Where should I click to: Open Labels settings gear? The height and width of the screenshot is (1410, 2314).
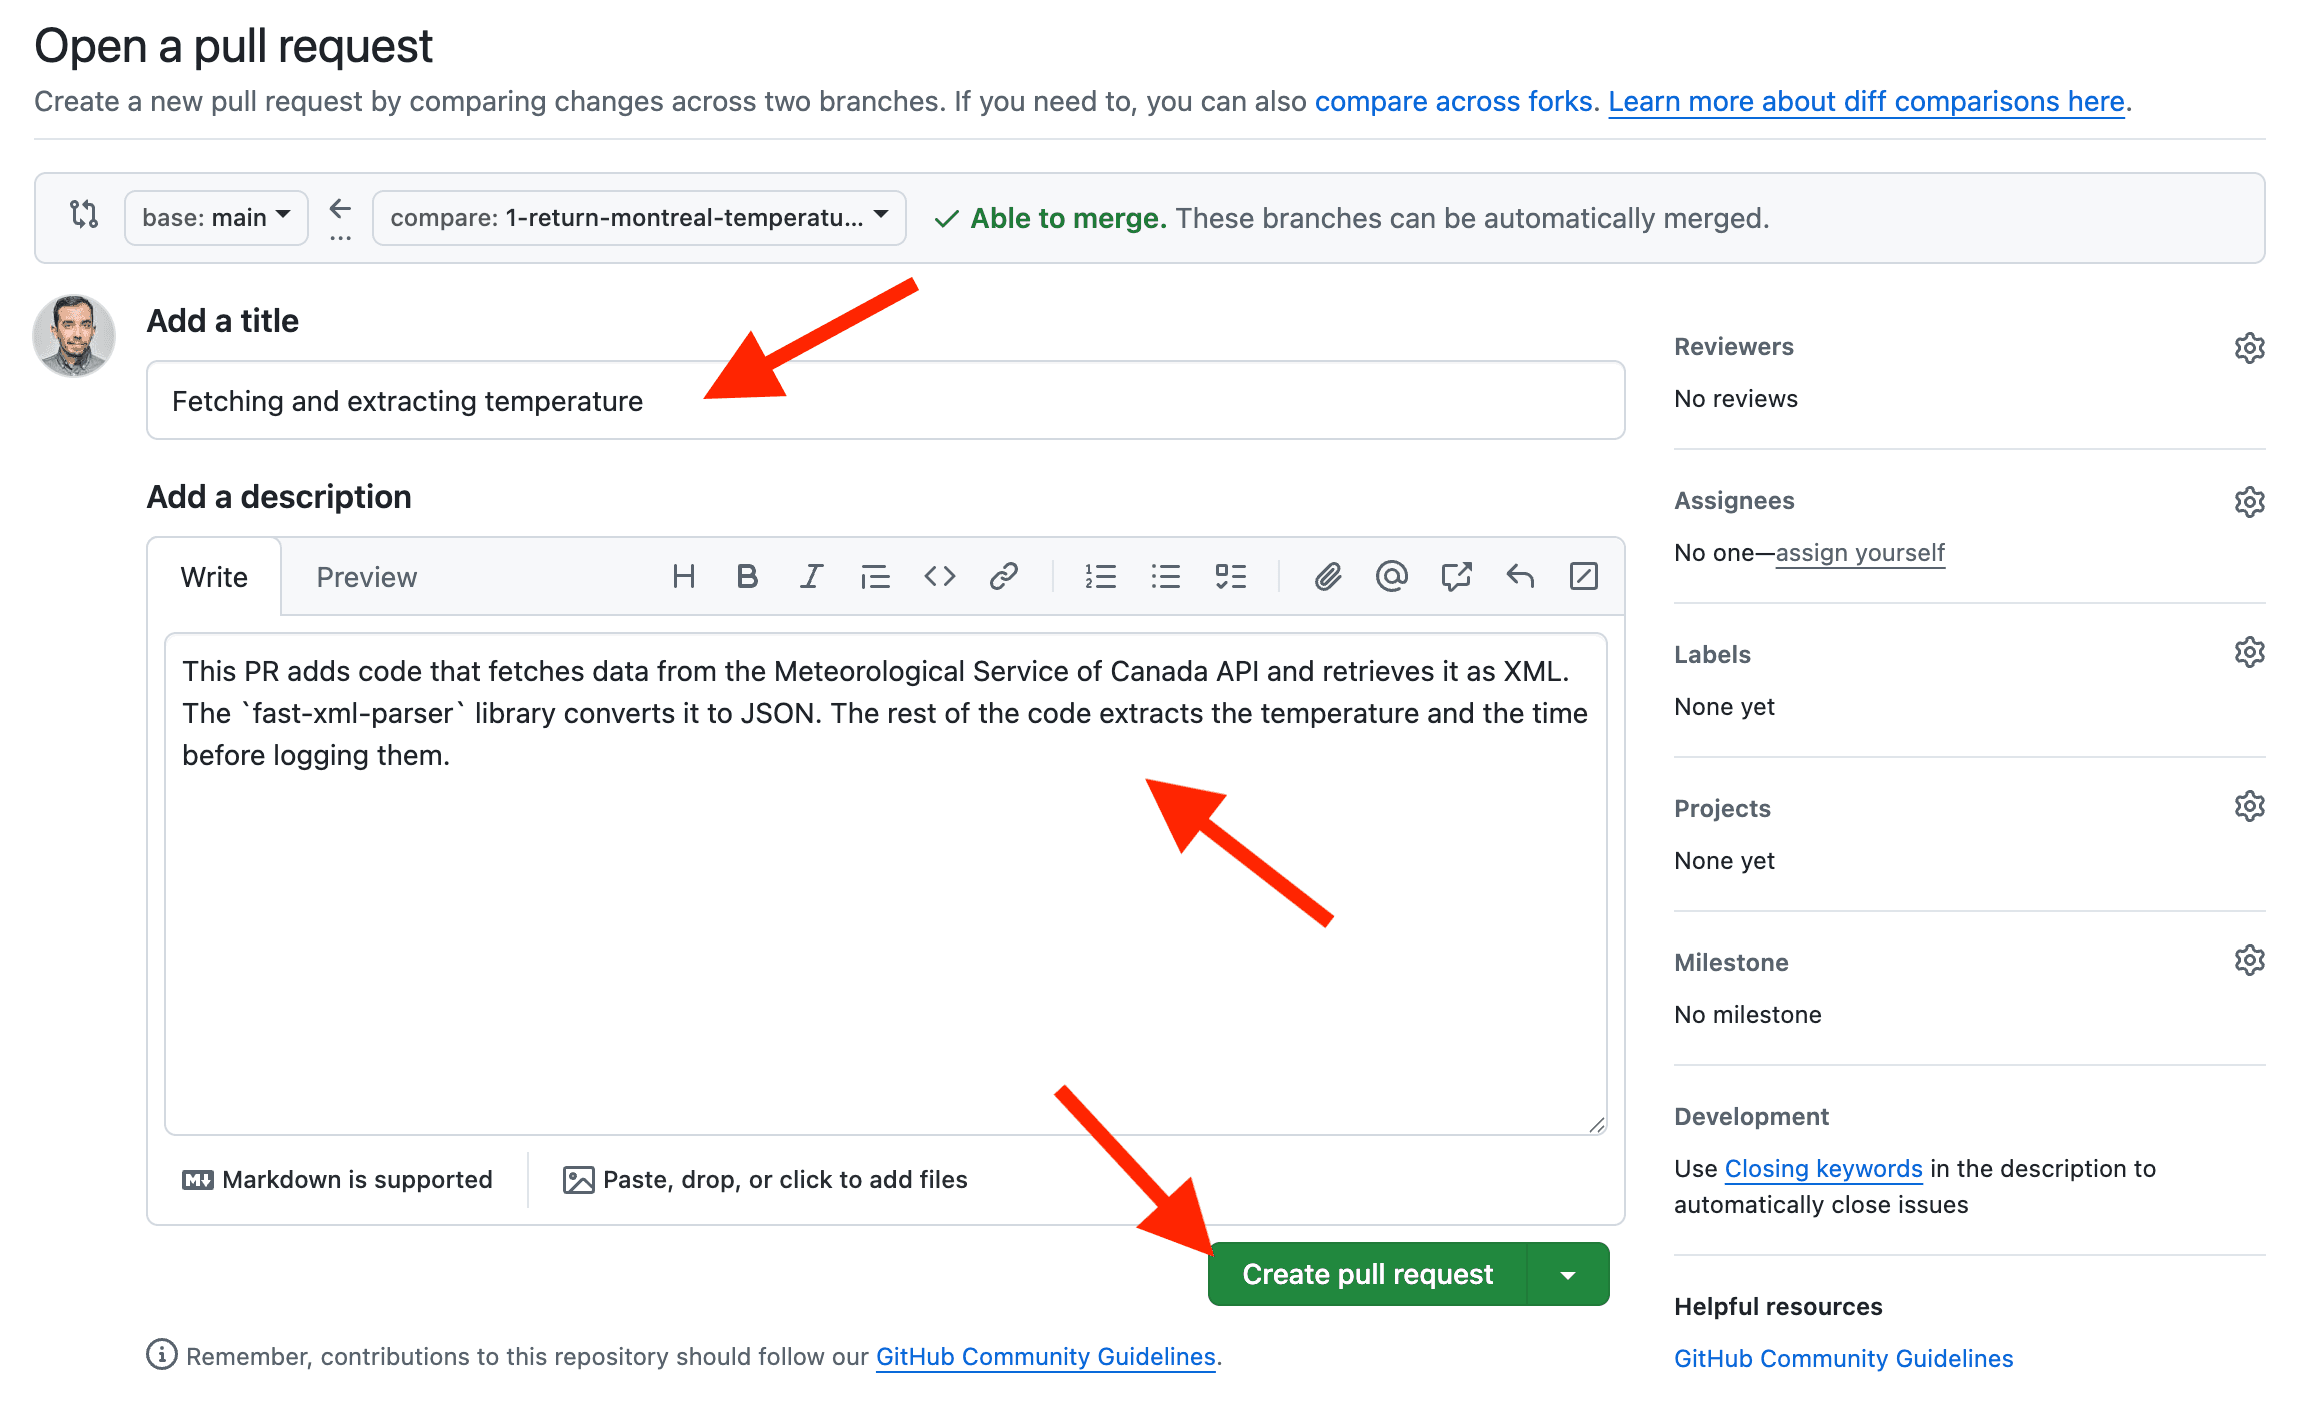2250,652
